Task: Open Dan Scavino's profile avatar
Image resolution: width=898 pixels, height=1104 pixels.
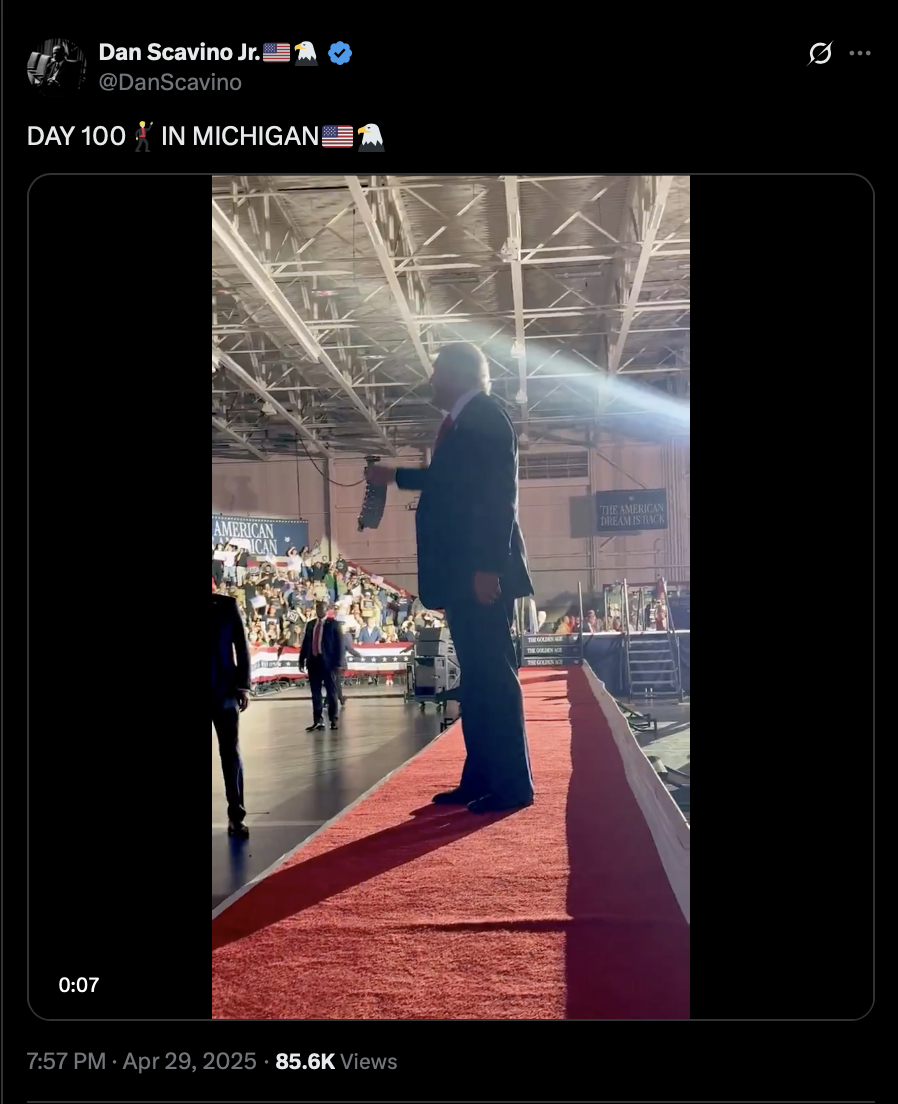Action: click(56, 66)
